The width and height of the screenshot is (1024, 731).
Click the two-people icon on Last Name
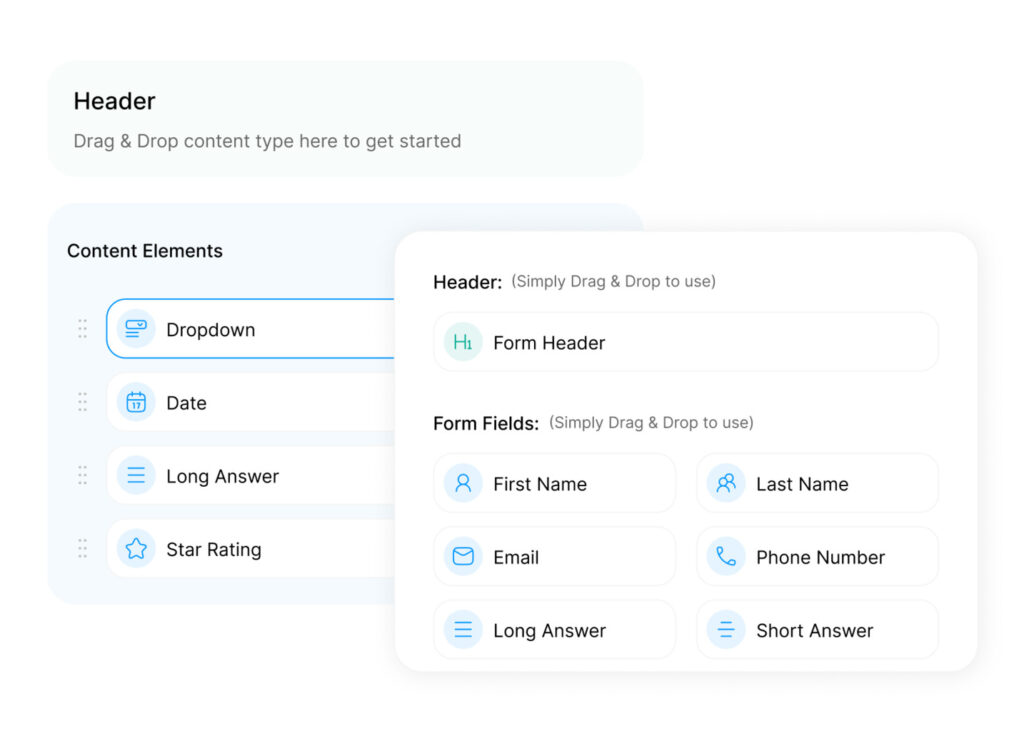pos(725,483)
